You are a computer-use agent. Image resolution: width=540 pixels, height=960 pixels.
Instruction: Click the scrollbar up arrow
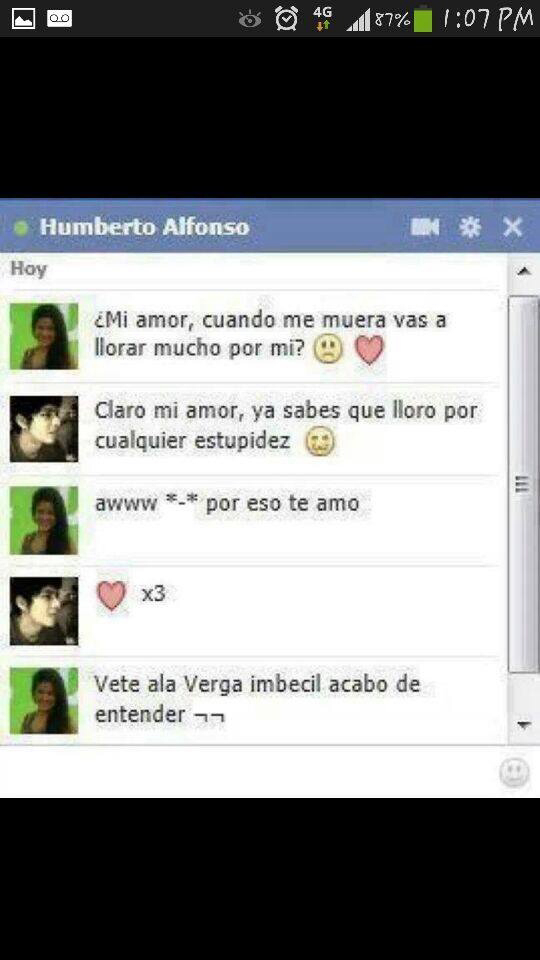tap(524, 272)
